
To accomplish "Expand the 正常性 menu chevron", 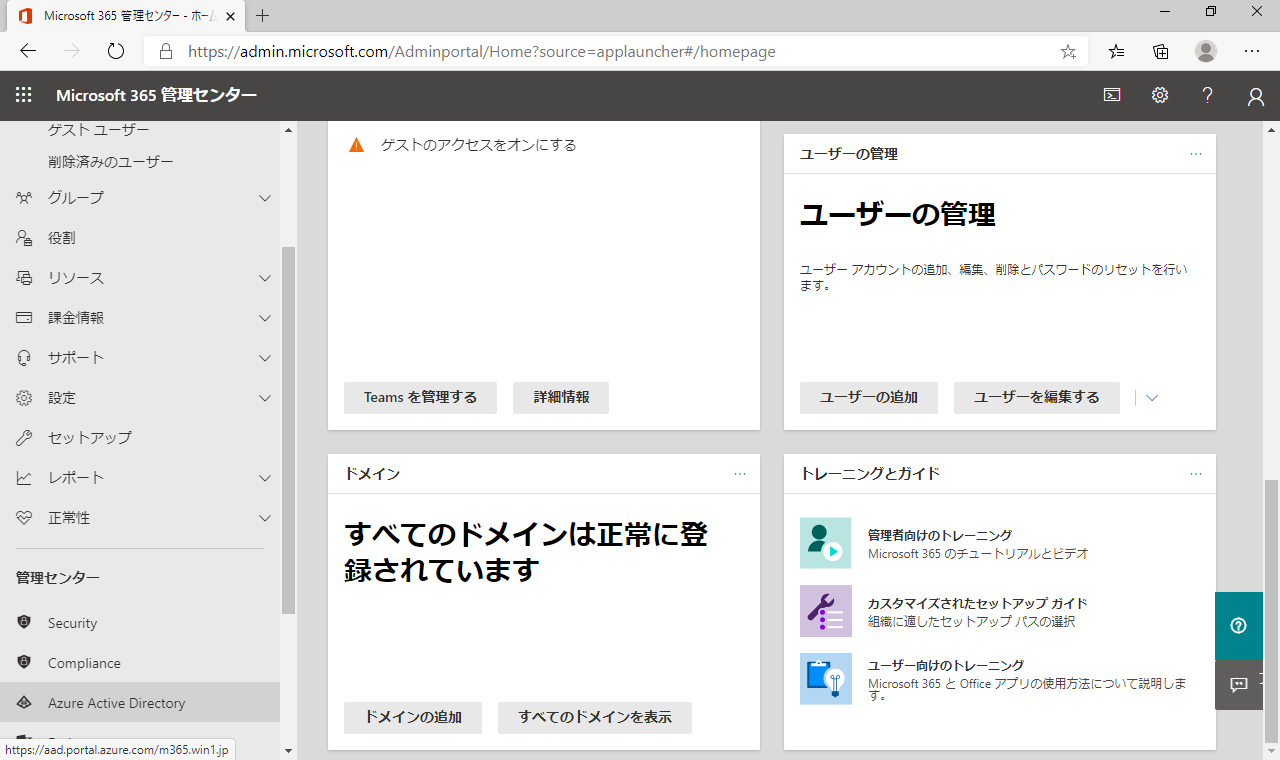I will pos(265,518).
